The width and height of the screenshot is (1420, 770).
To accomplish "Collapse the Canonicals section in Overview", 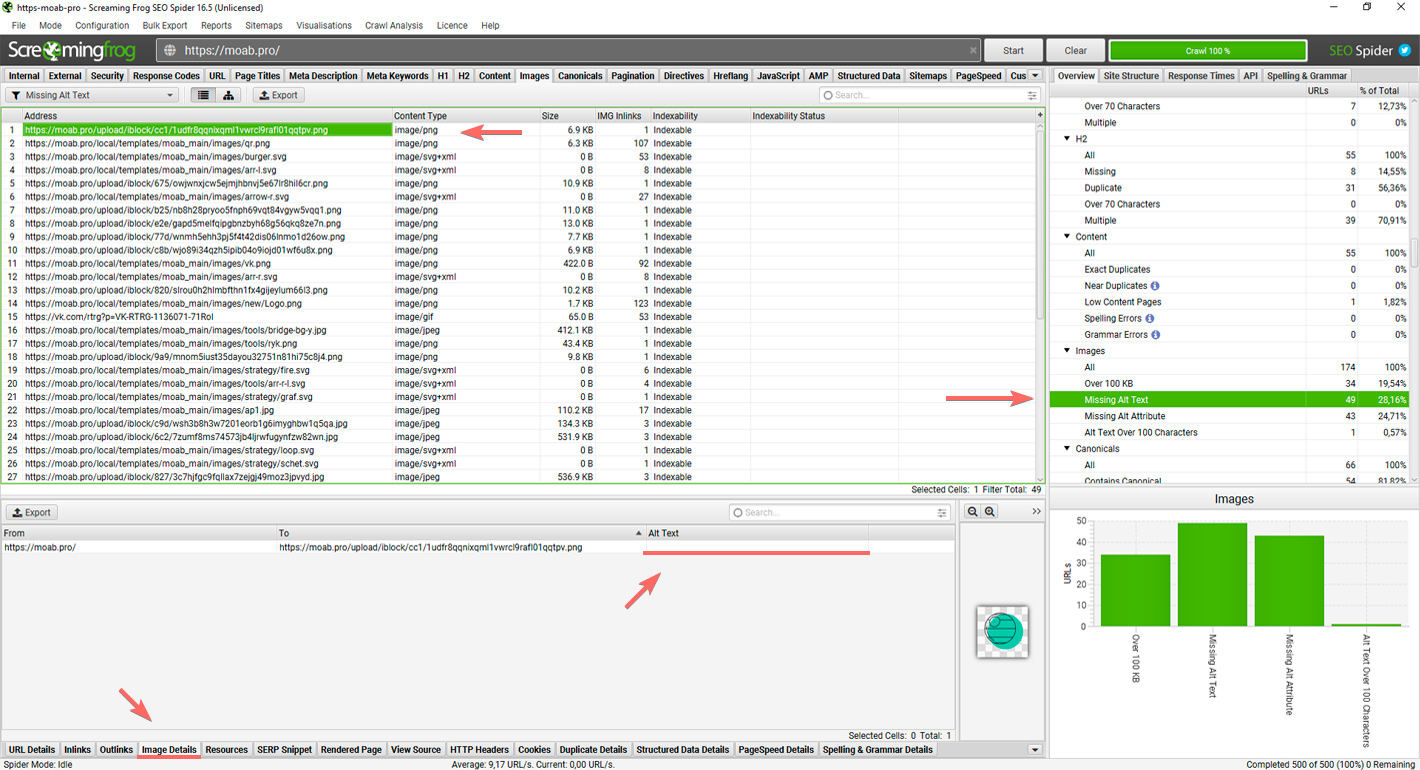I will pyautogui.click(x=1067, y=449).
